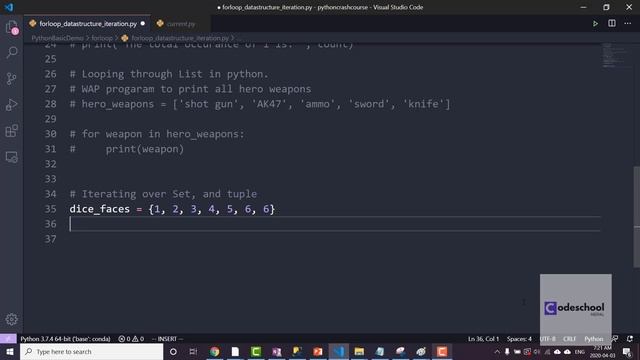Open the Manage gear menu

point(12,319)
